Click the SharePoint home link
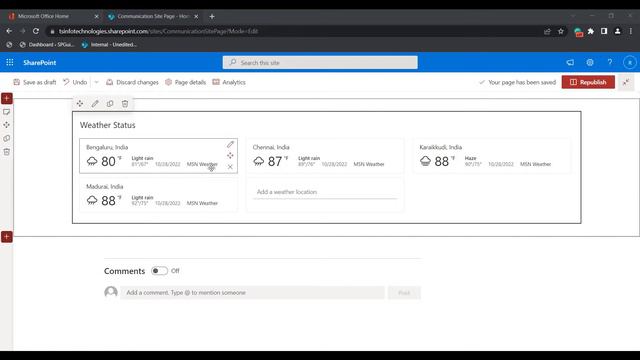640x360 pixels. point(40,62)
